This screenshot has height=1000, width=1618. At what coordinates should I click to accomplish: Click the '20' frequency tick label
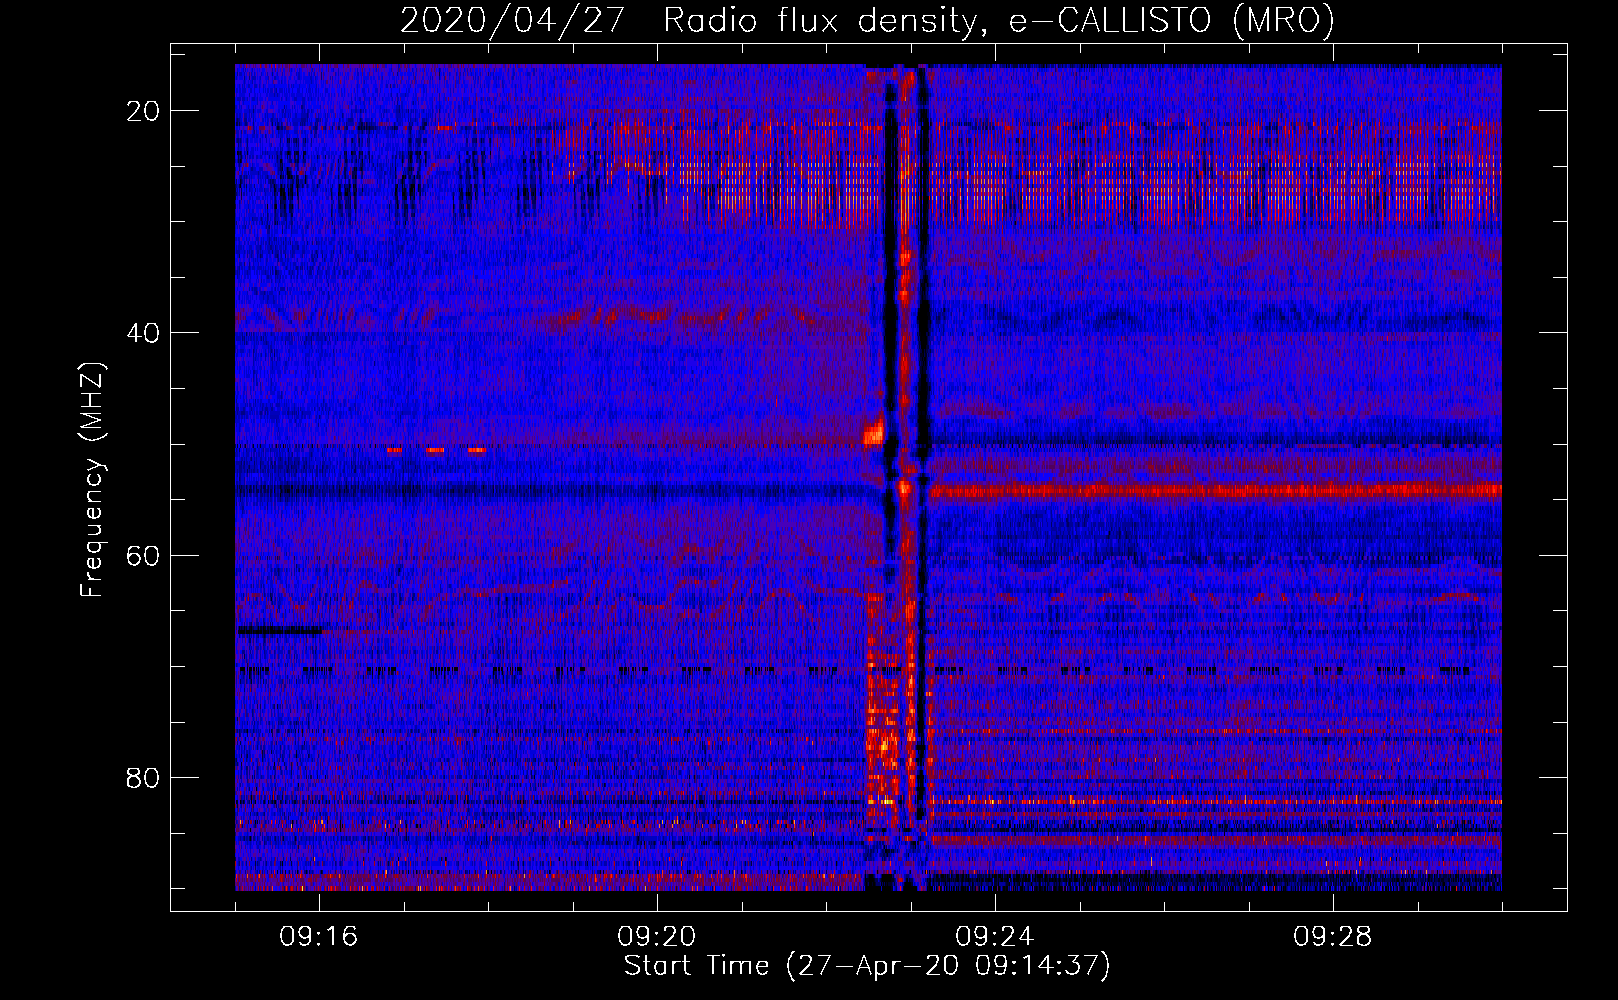coord(143,111)
